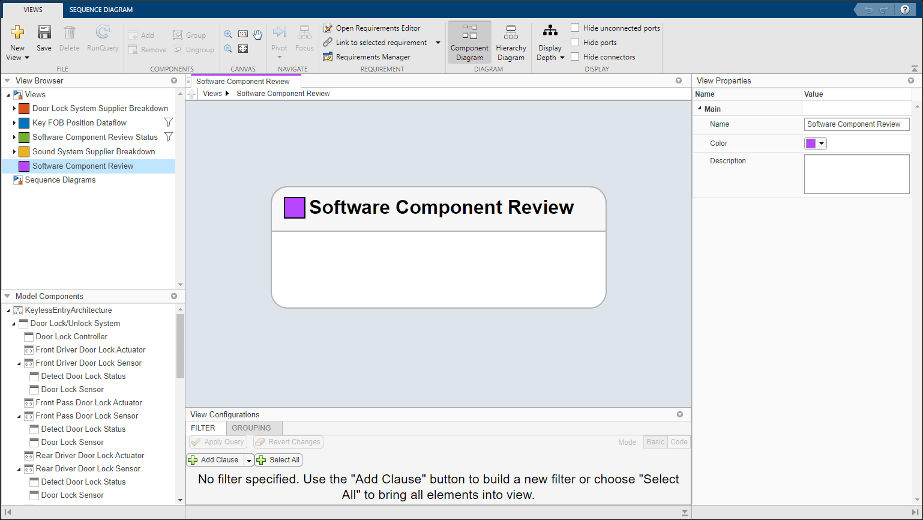The width and height of the screenshot is (923, 520).
Task: Click the Pivot navigate icon
Action: click(280, 32)
